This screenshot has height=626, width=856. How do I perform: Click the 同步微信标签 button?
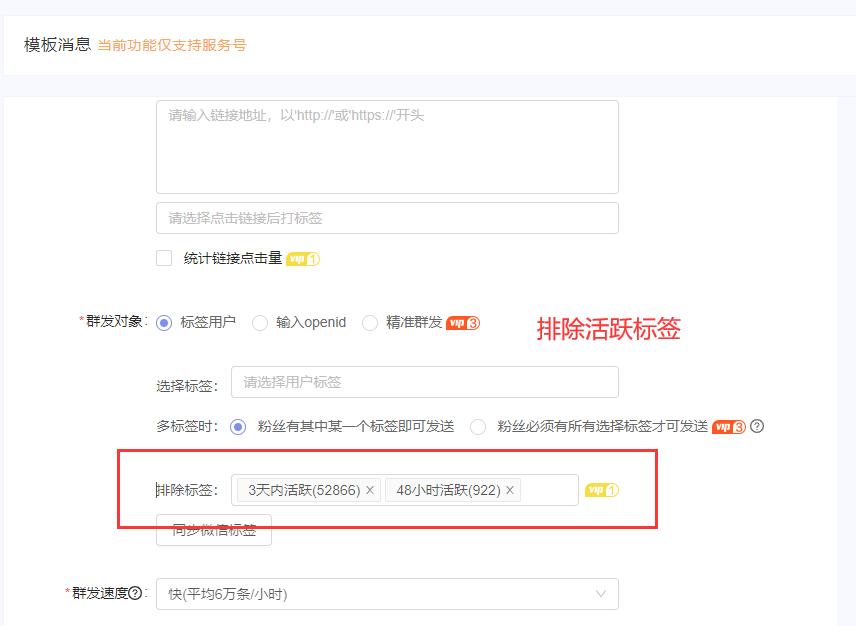(213, 530)
